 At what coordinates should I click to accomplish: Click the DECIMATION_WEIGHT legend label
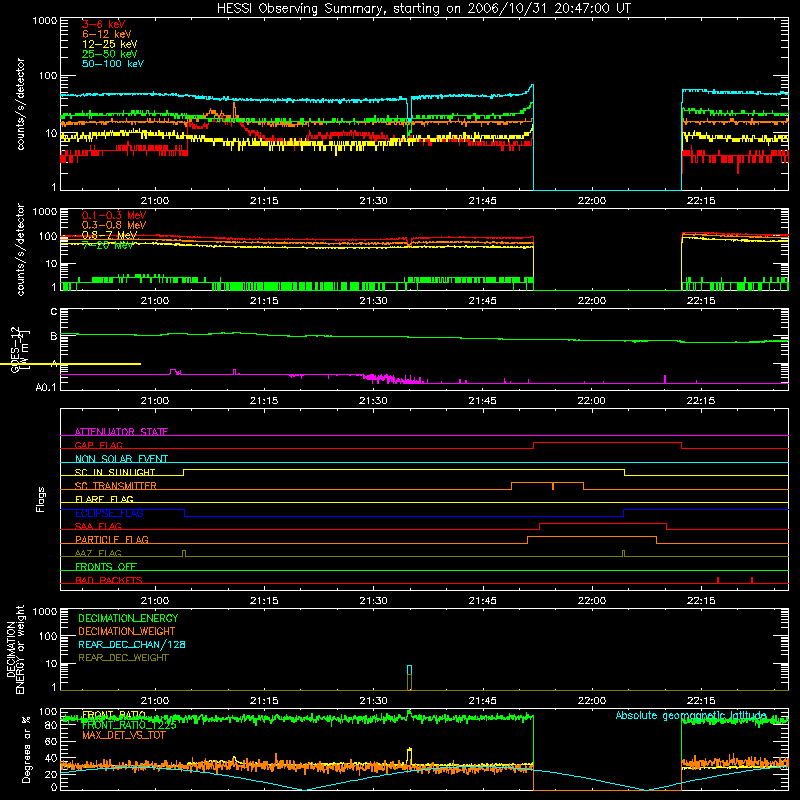(x=127, y=631)
